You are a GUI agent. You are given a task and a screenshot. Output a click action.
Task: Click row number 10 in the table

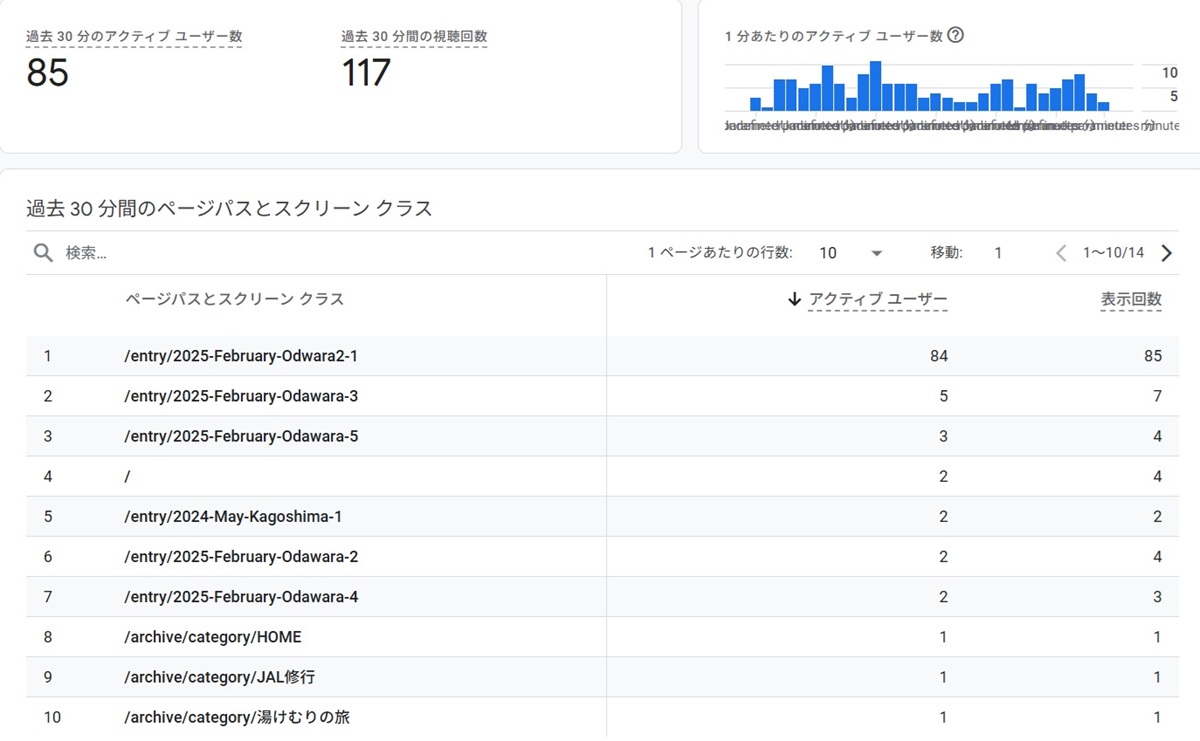tap(52, 717)
